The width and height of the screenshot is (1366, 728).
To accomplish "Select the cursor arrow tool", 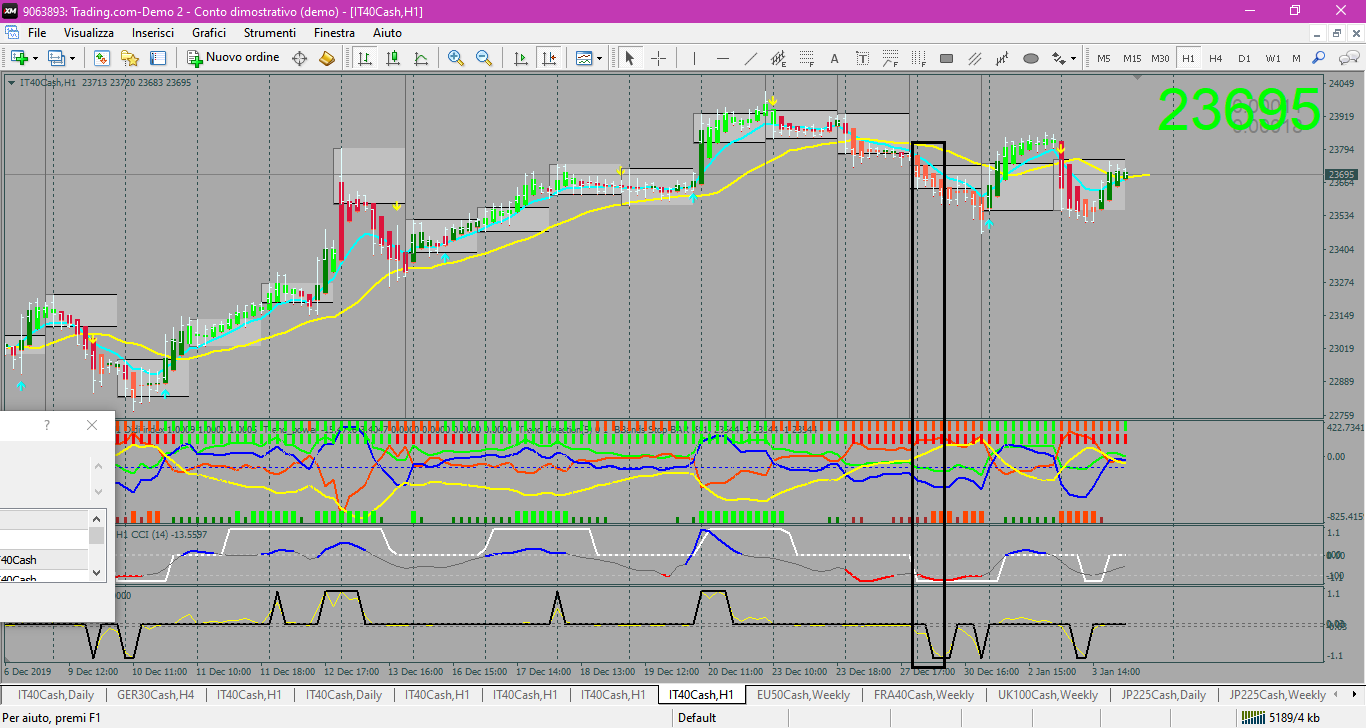I will 630,58.
